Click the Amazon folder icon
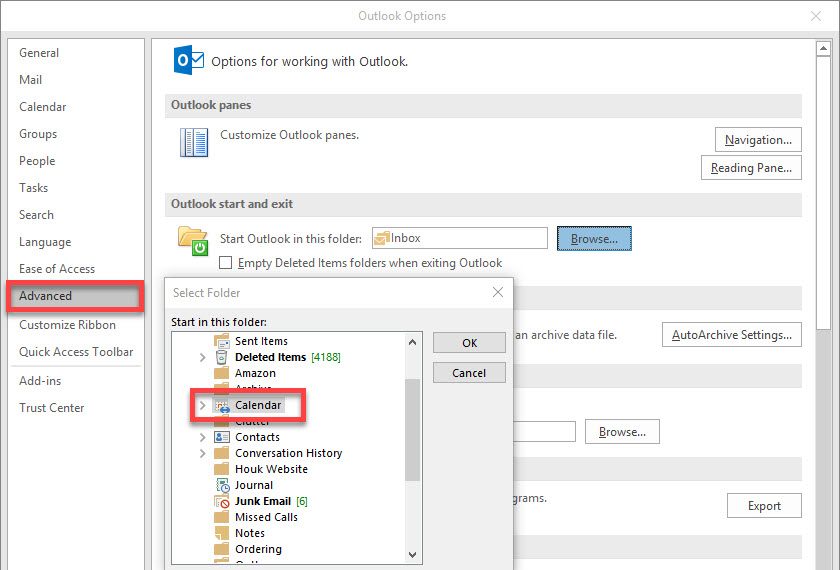 coord(222,373)
